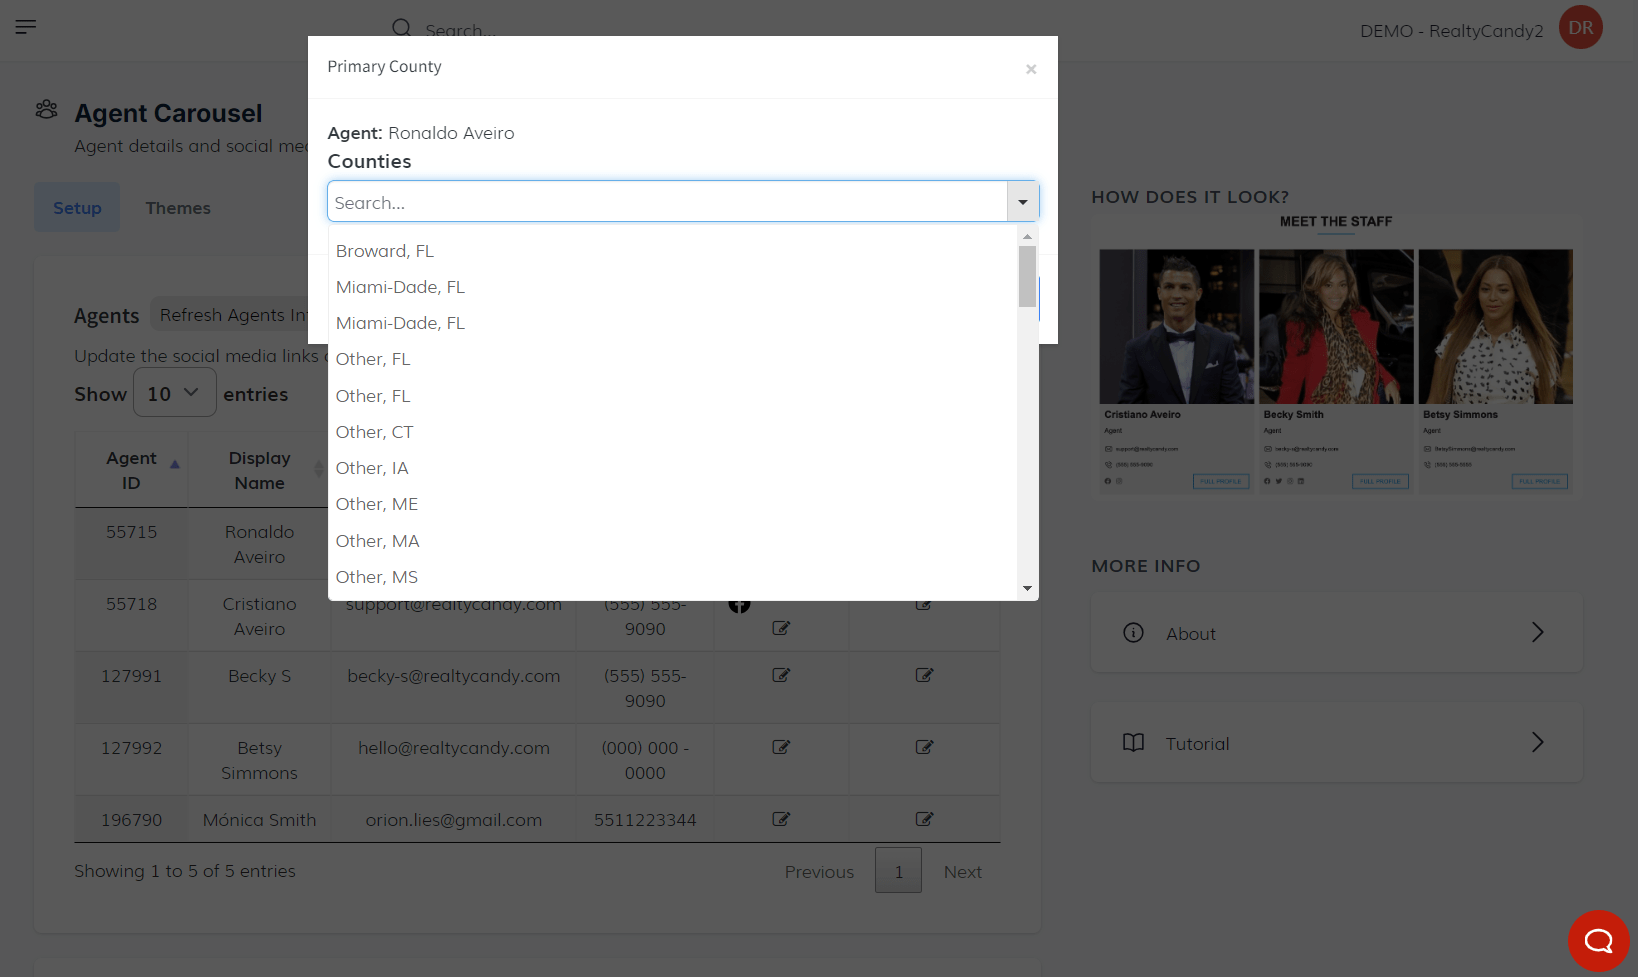Close the Primary County dialog

(x=1031, y=69)
